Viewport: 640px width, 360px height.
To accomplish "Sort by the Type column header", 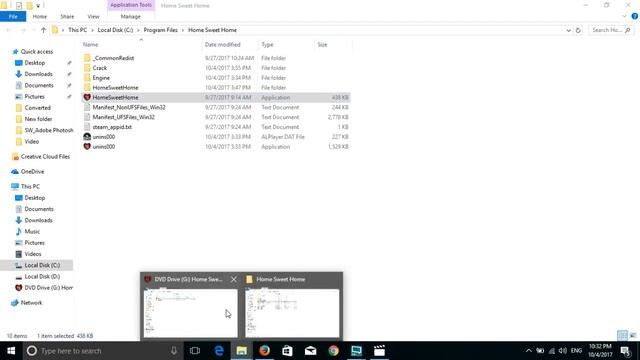I will (267, 44).
